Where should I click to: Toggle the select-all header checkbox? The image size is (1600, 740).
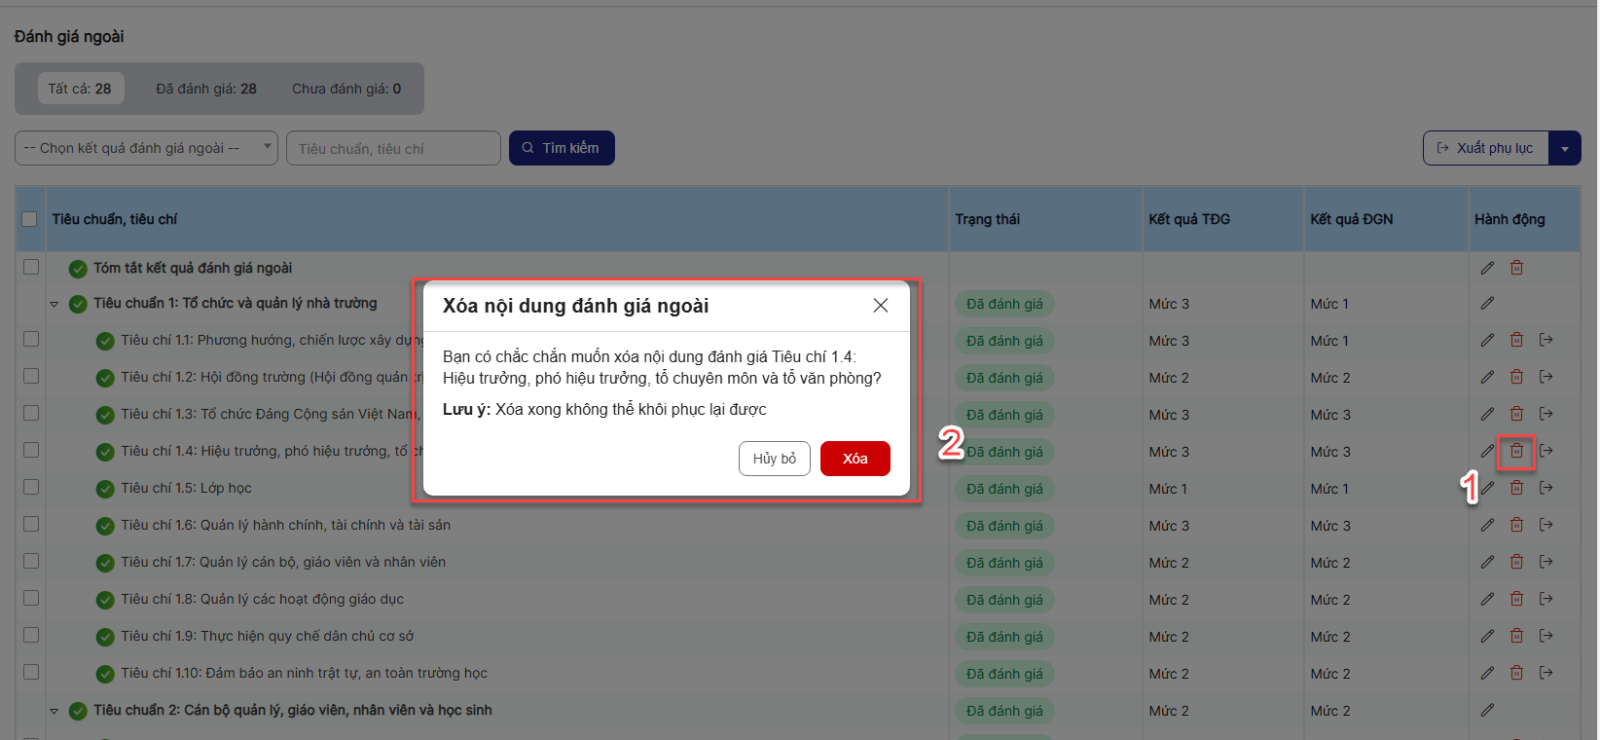30,219
